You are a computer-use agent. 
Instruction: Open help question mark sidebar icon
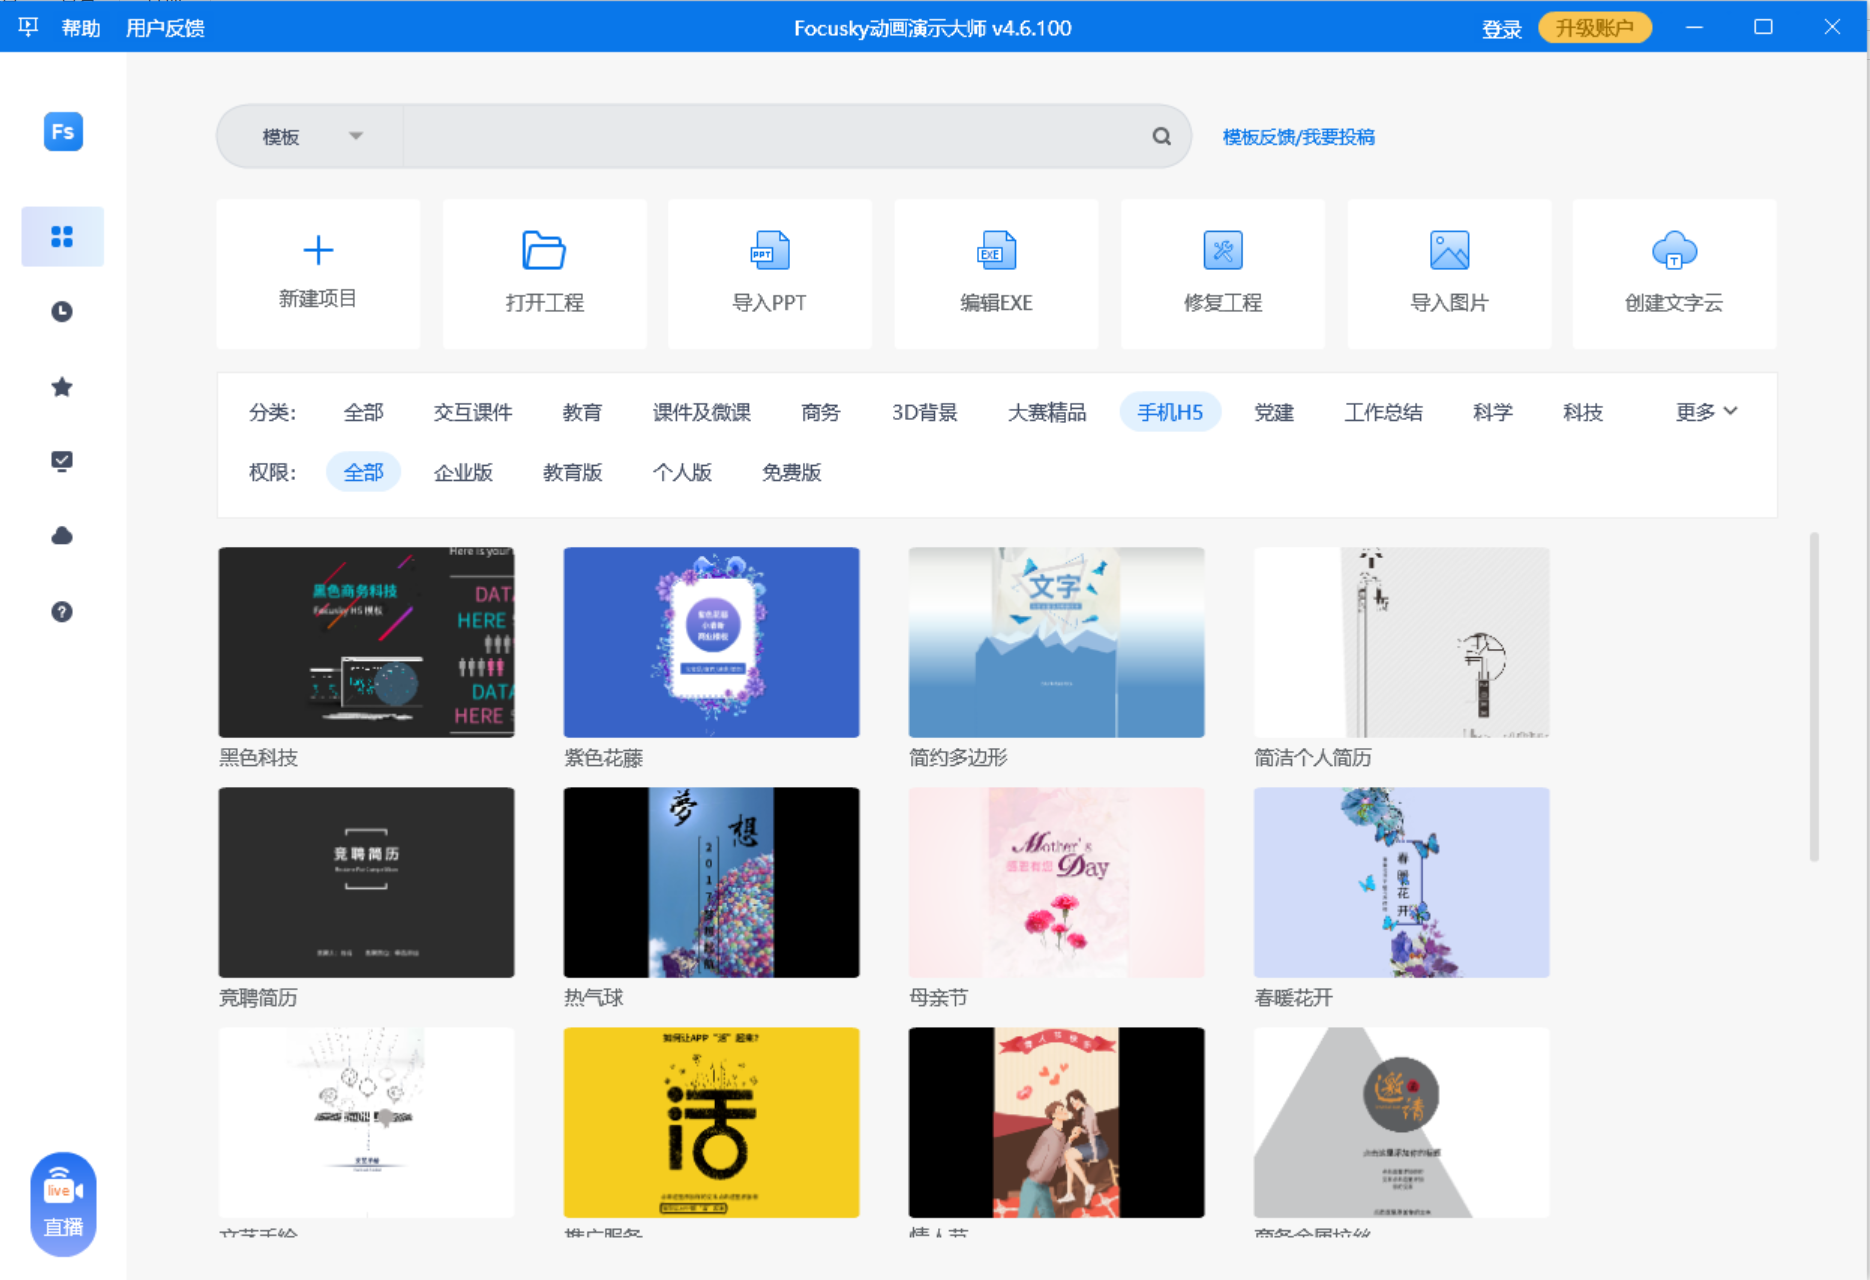pyautogui.click(x=62, y=612)
